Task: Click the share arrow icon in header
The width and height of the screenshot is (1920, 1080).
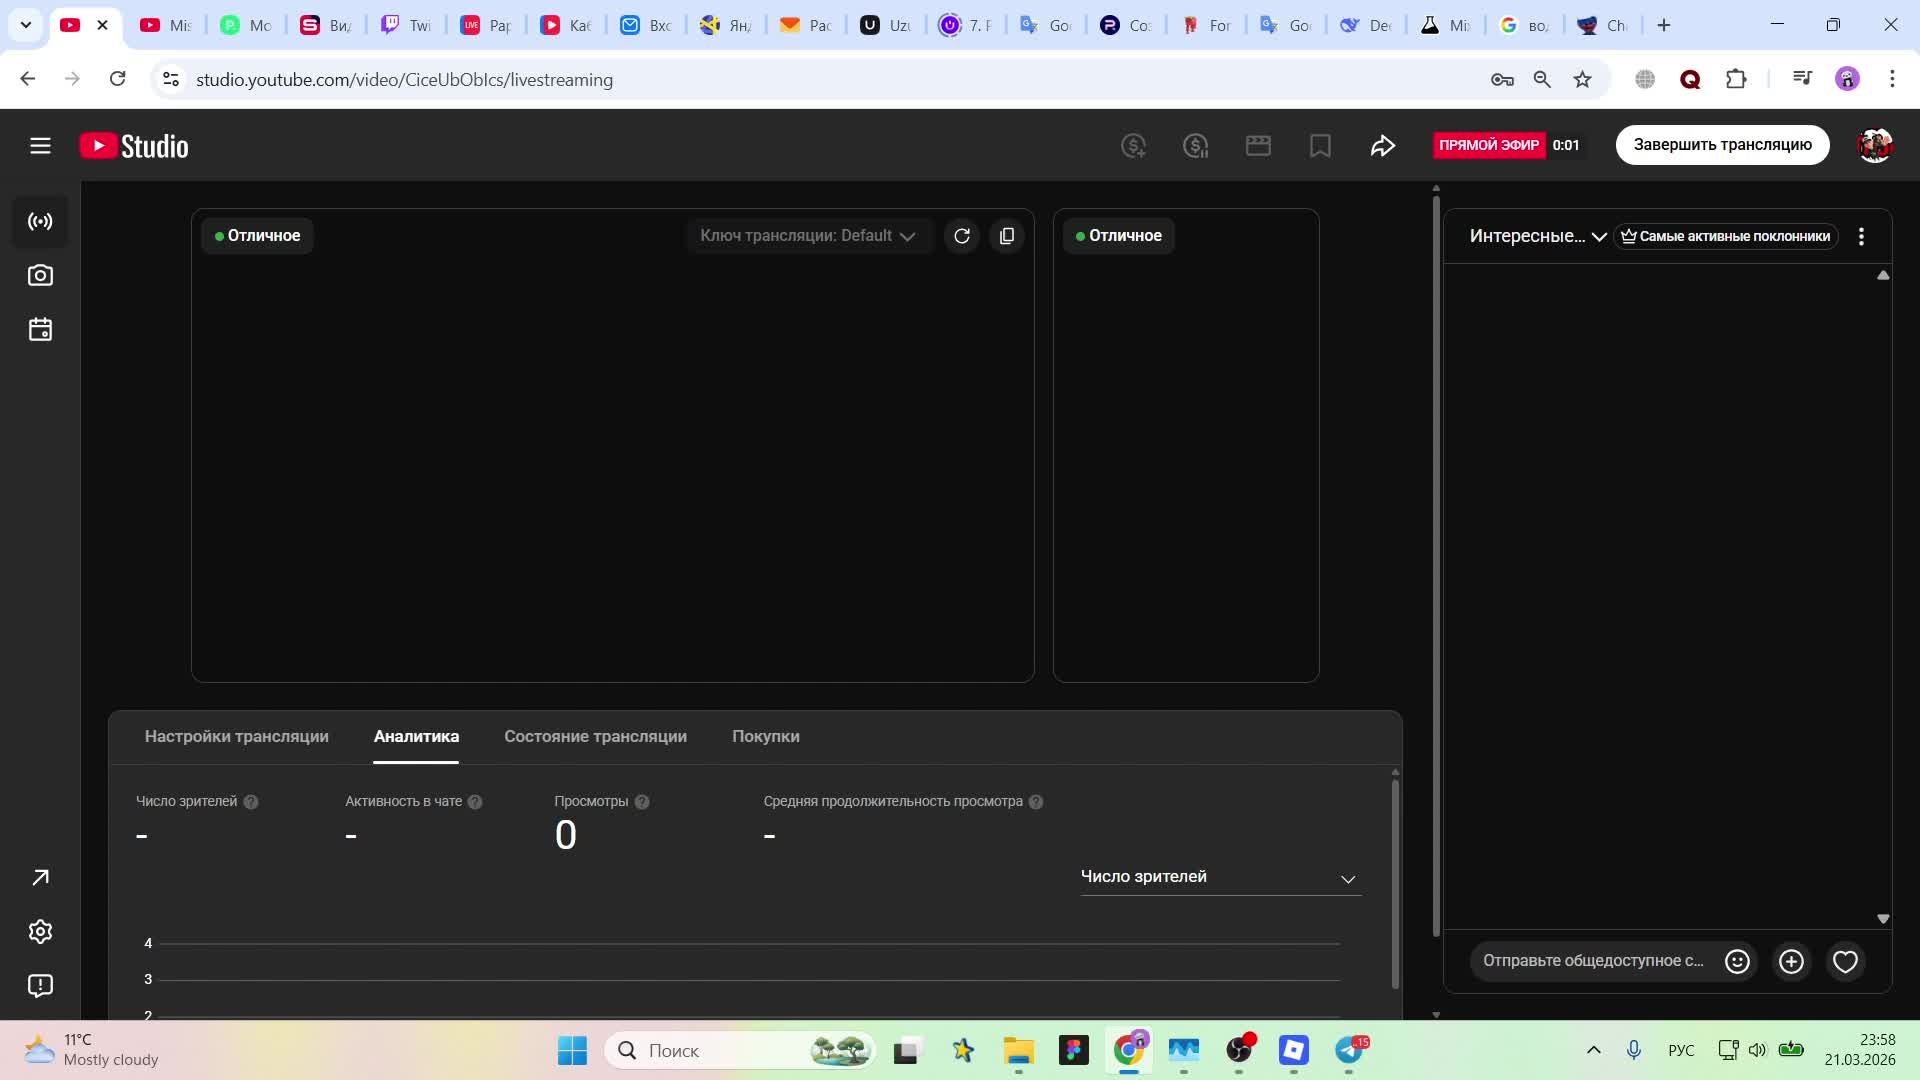Action: point(1382,146)
